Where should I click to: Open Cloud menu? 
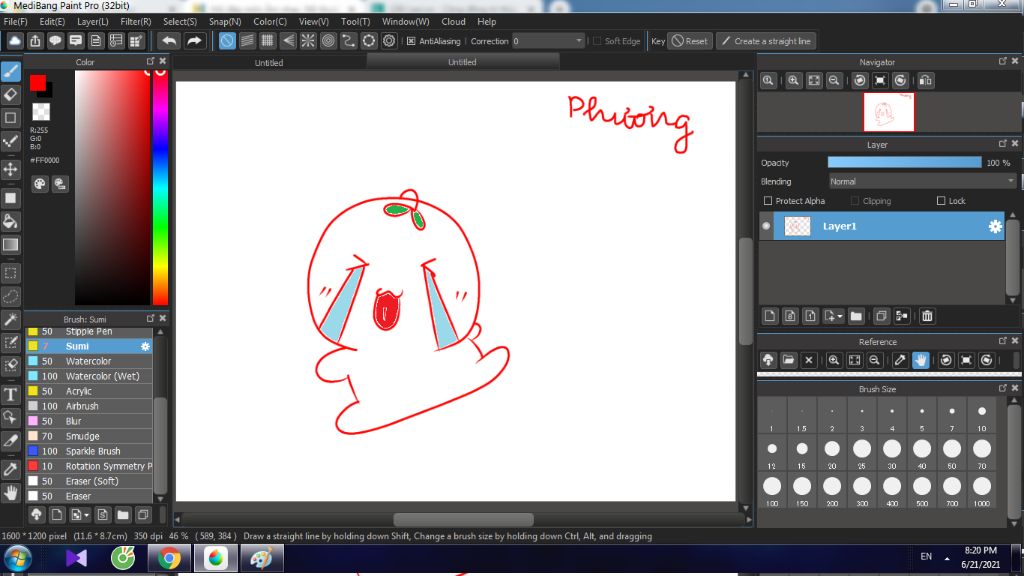(x=453, y=22)
